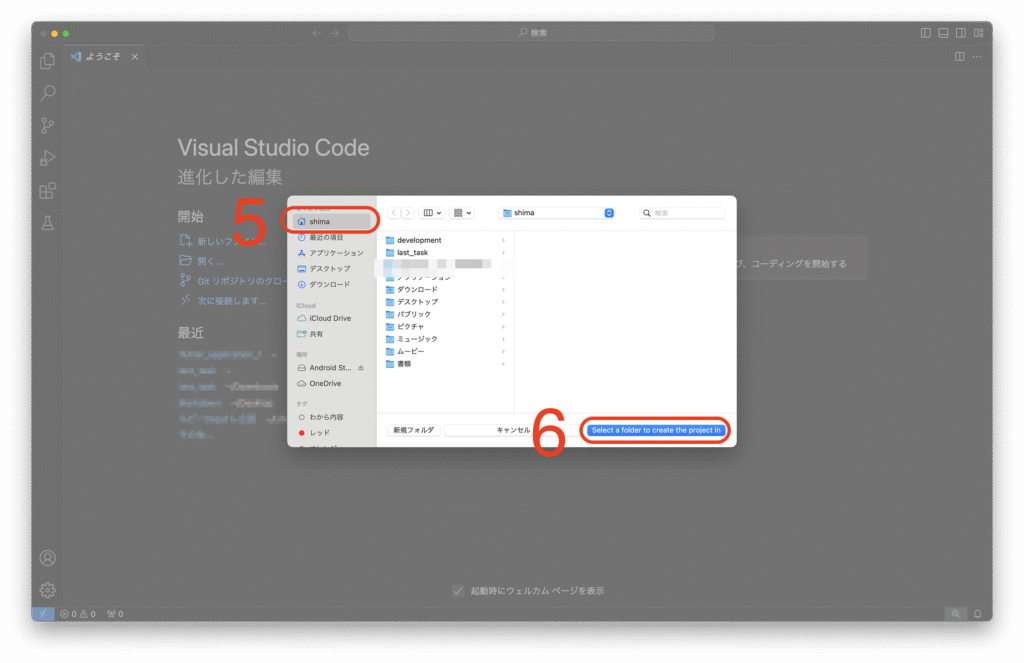1024x663 pixels.
Task: Select デスクトップ in the dialog sidebar
Action: tap(332, 268)
